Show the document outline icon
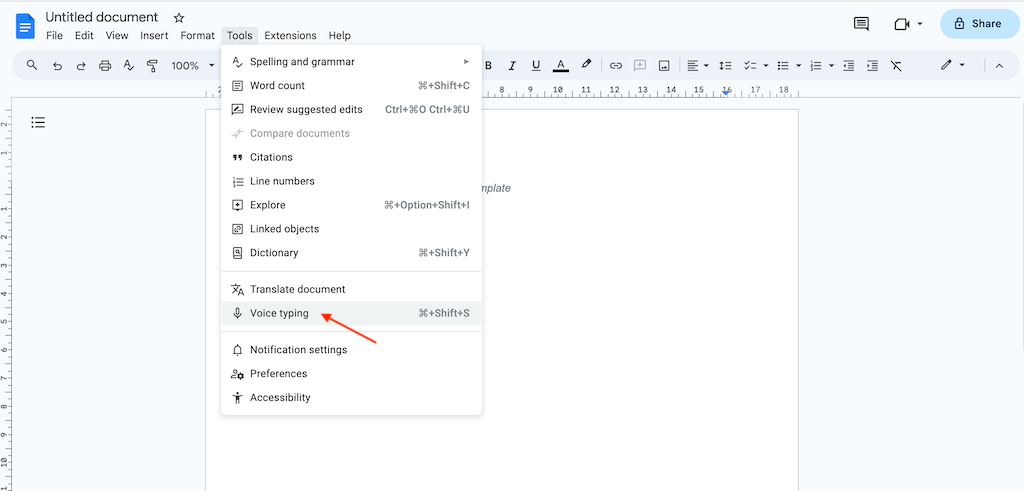The width and height of the screenshot is (1024, 491). click(x=39, y=122)
